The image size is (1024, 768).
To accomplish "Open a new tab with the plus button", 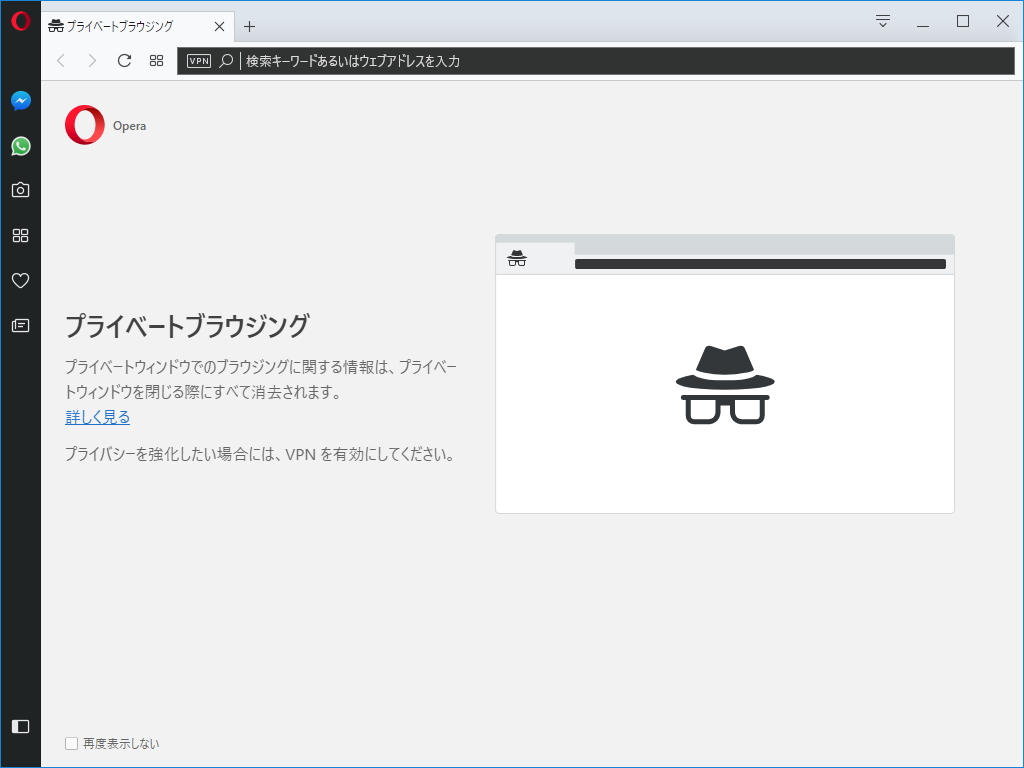I will [249, 27].
